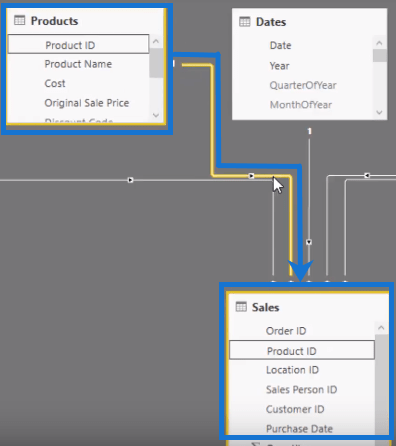Viewport: 396px width, 446px height.
Task: Click the scroll up arrow in the Products table
Action: (156, 42)
